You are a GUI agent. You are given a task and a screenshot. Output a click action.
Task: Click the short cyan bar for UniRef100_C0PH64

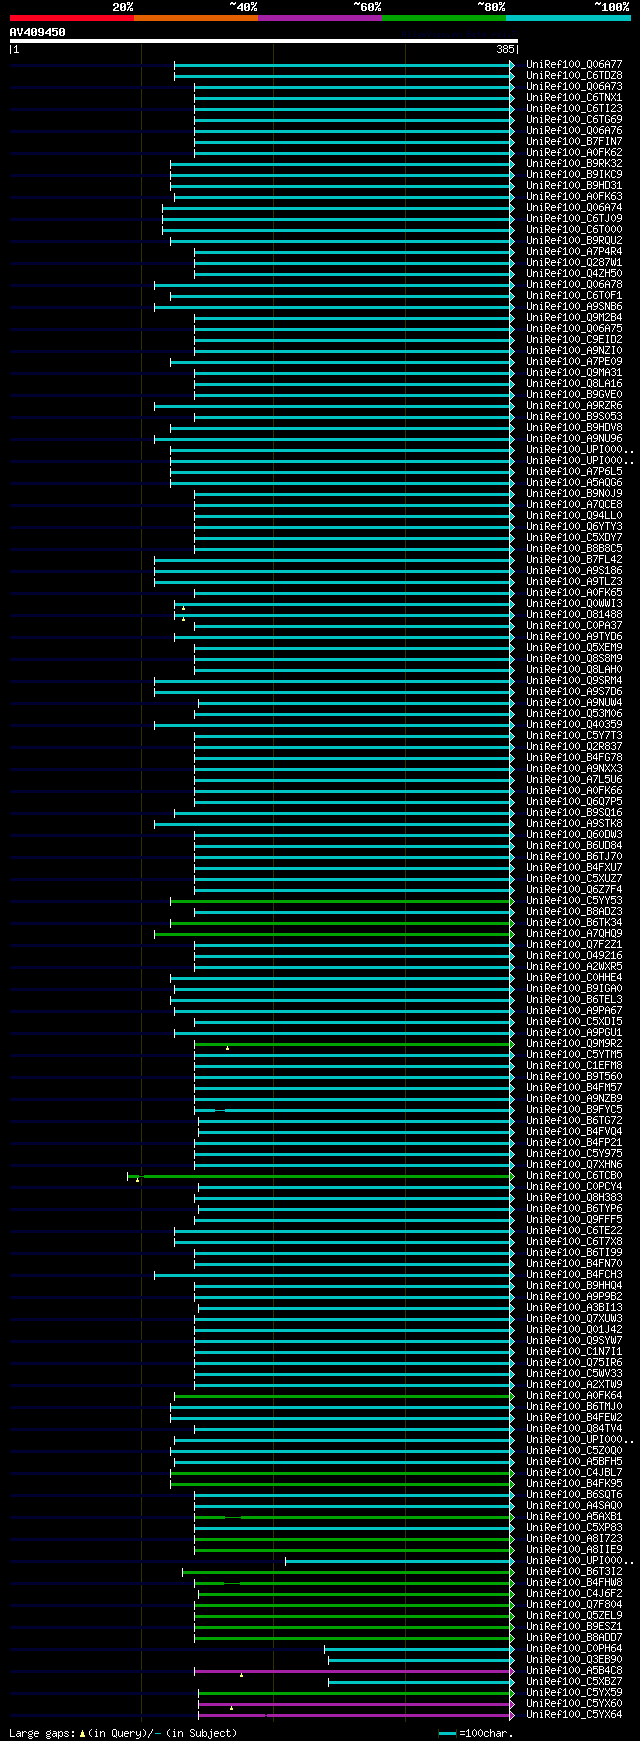click(419, 1648)
